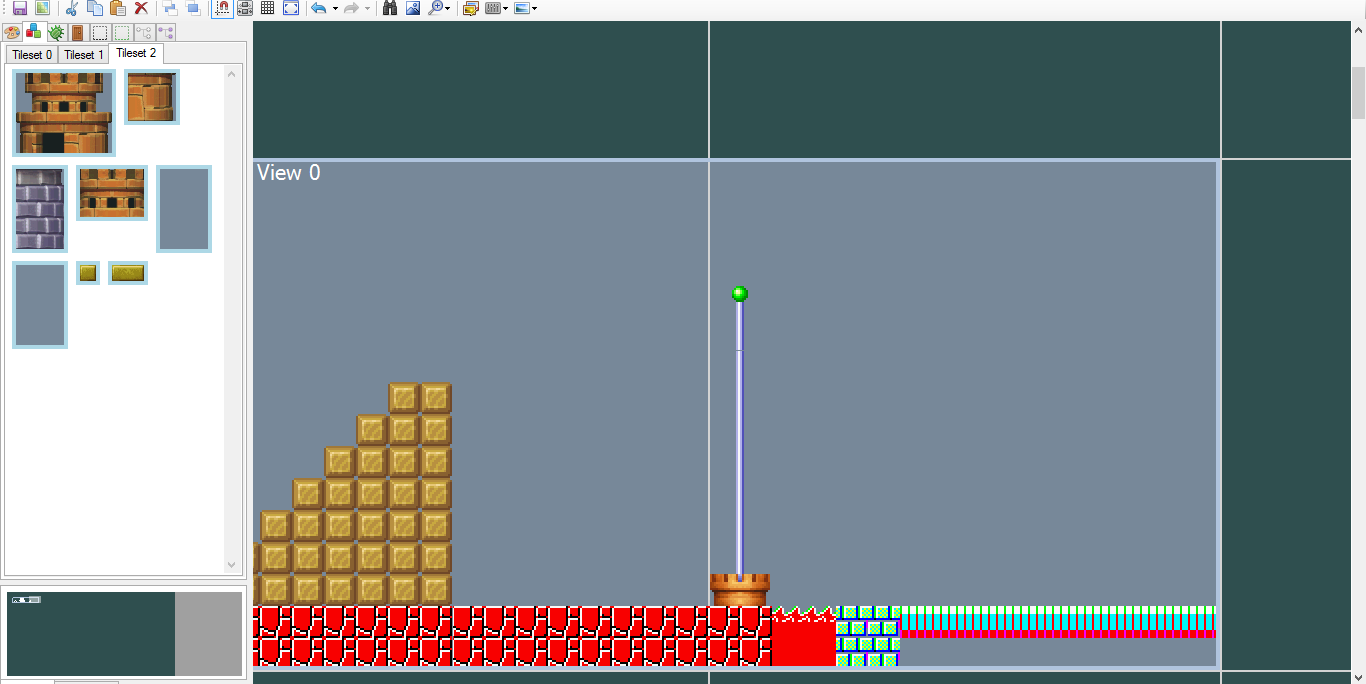Click the blue Undo arrow button
The height and width of the screenshot is (684, 1366).
(x=319, y=8)
